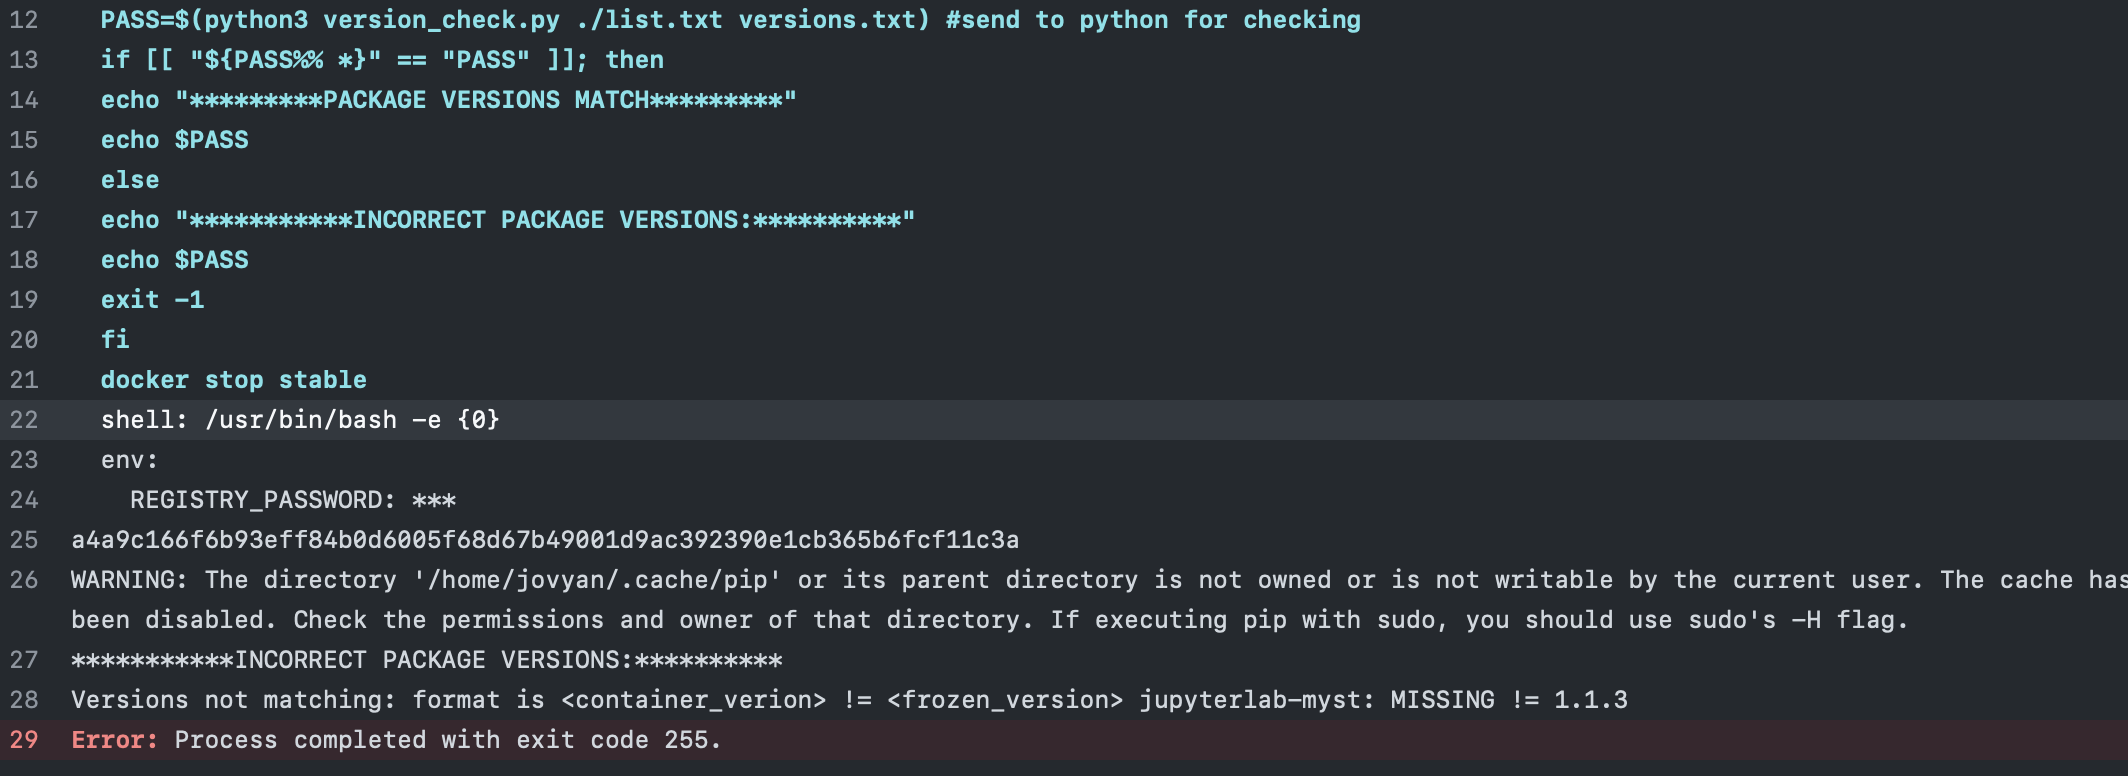
Task: Click the REGISTRY_PASSWORD masked value line
Action: (292, 500)
